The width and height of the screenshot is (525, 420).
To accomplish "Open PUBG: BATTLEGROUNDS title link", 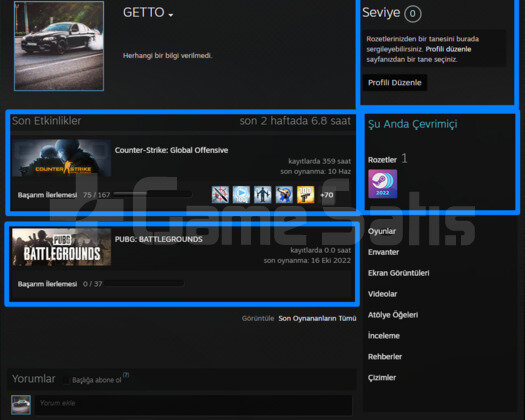I will click(x=159, y=239).
